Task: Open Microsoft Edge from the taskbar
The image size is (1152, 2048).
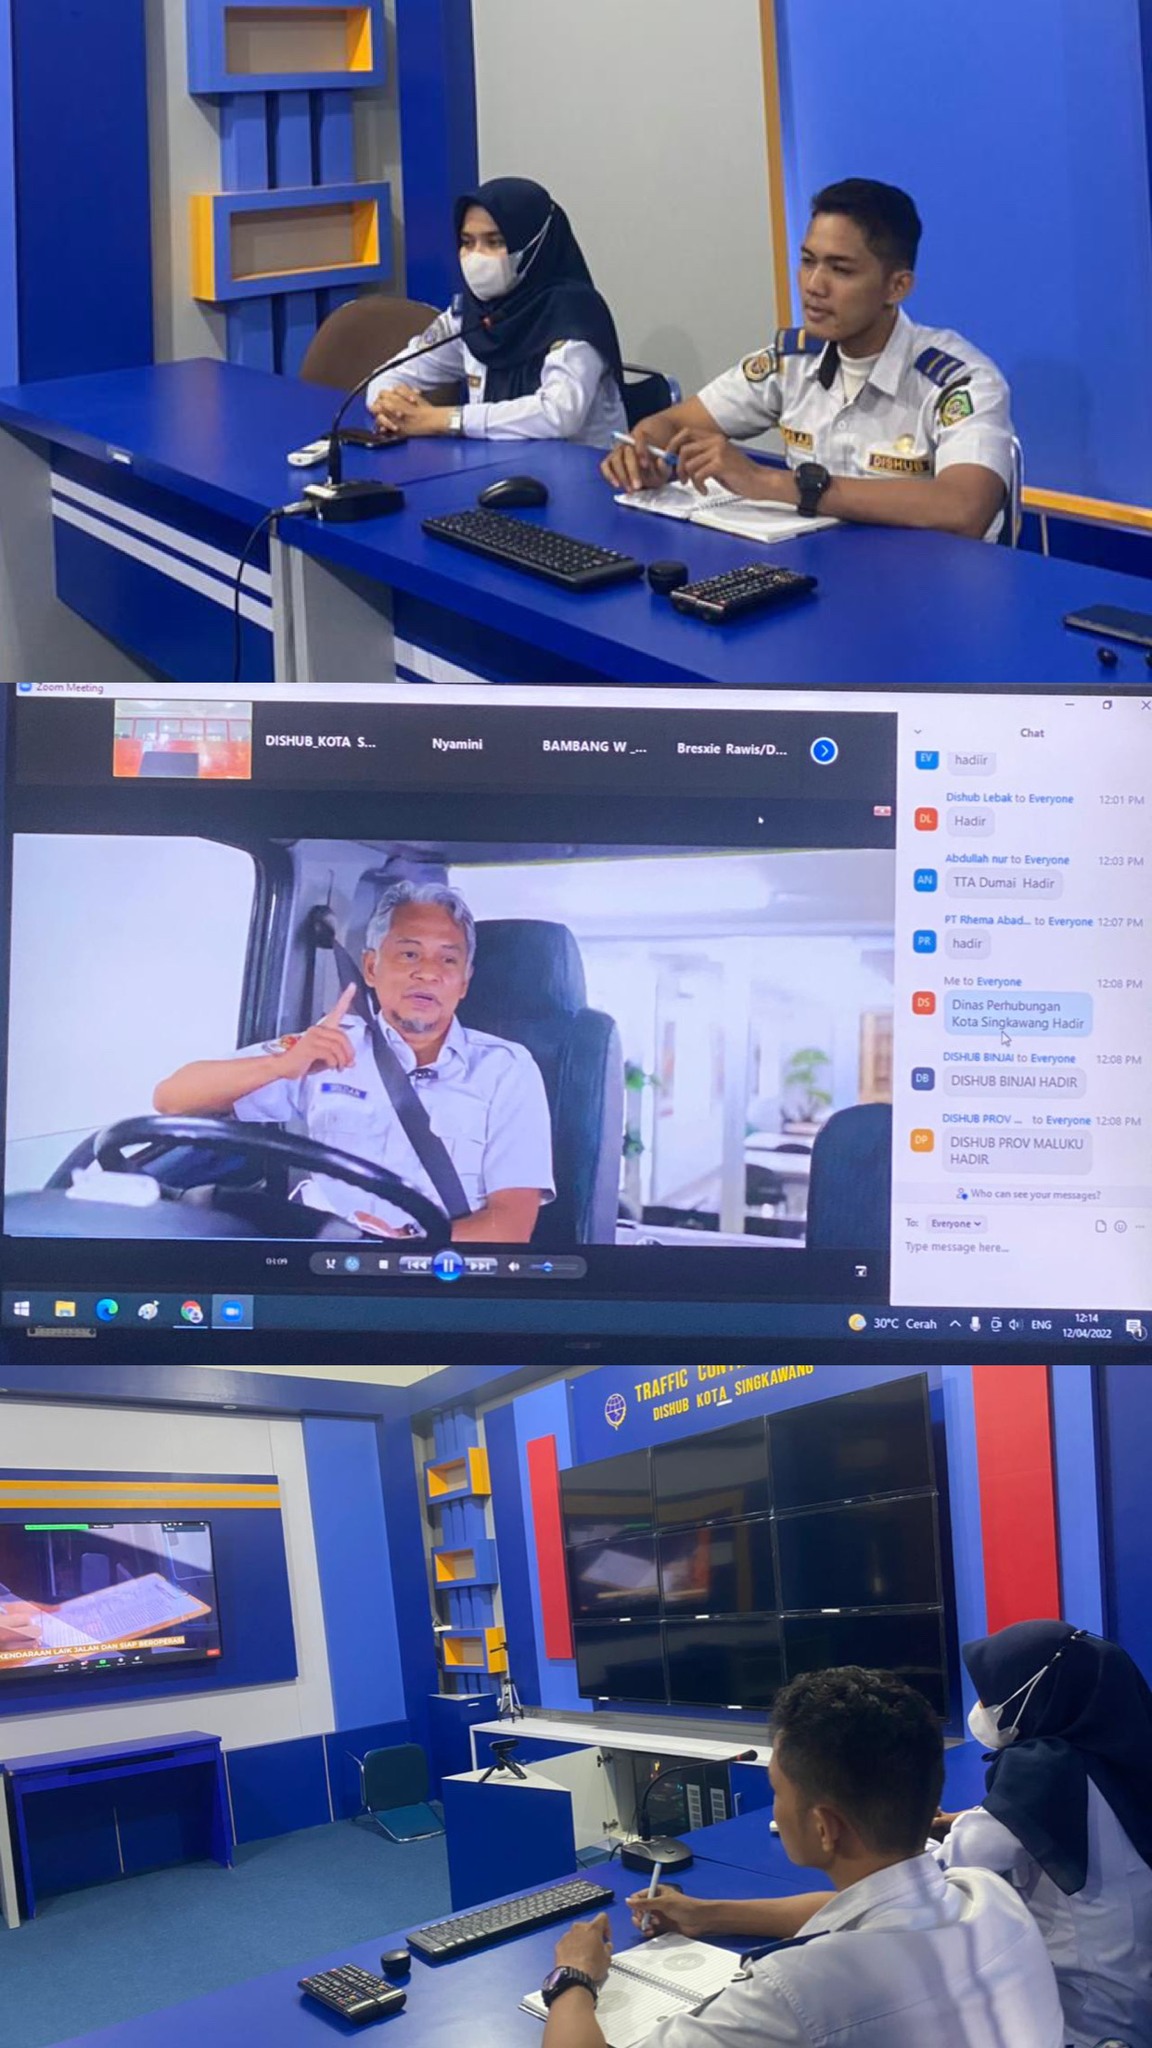Action: 106,1310
